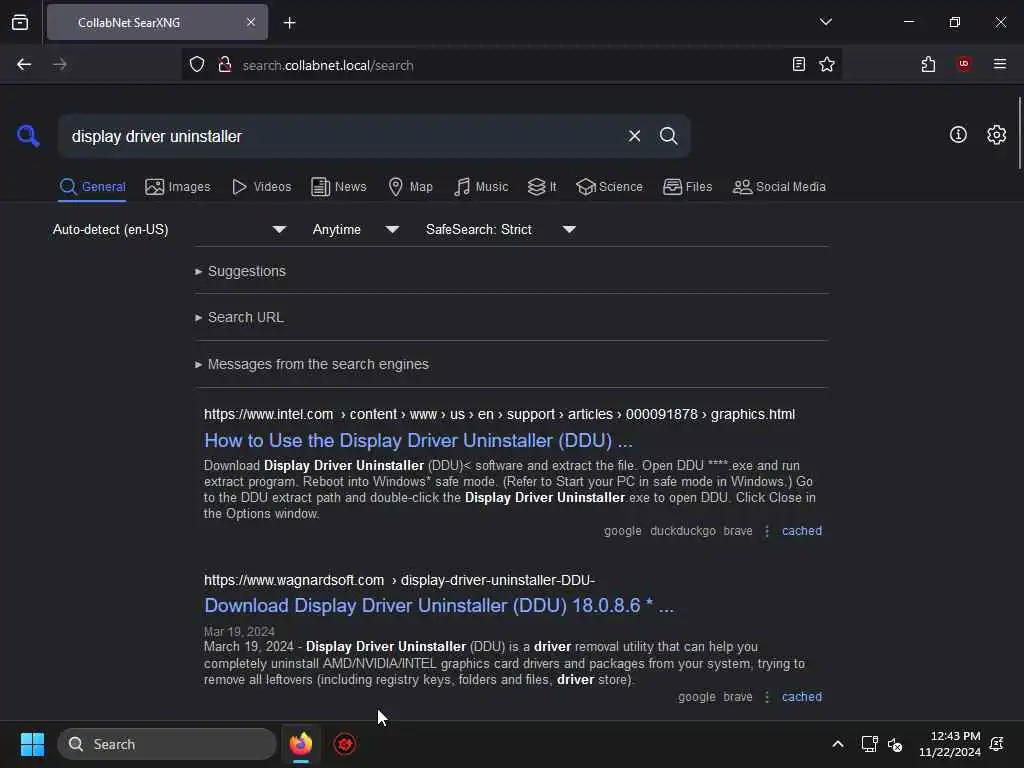Viewport: 1024px width, 768px height.
Task: Open Auto-detect (en-US) language dropdown
Action: pyautogui.click(x=170, y=229)
